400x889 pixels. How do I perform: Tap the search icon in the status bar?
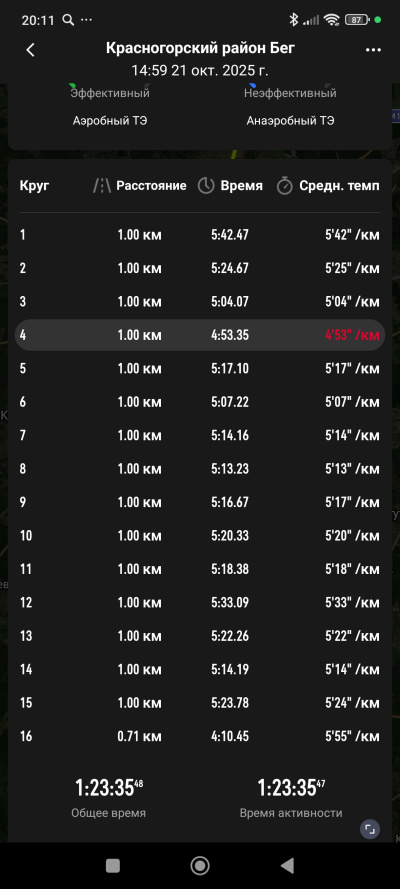tap(68, 20)
